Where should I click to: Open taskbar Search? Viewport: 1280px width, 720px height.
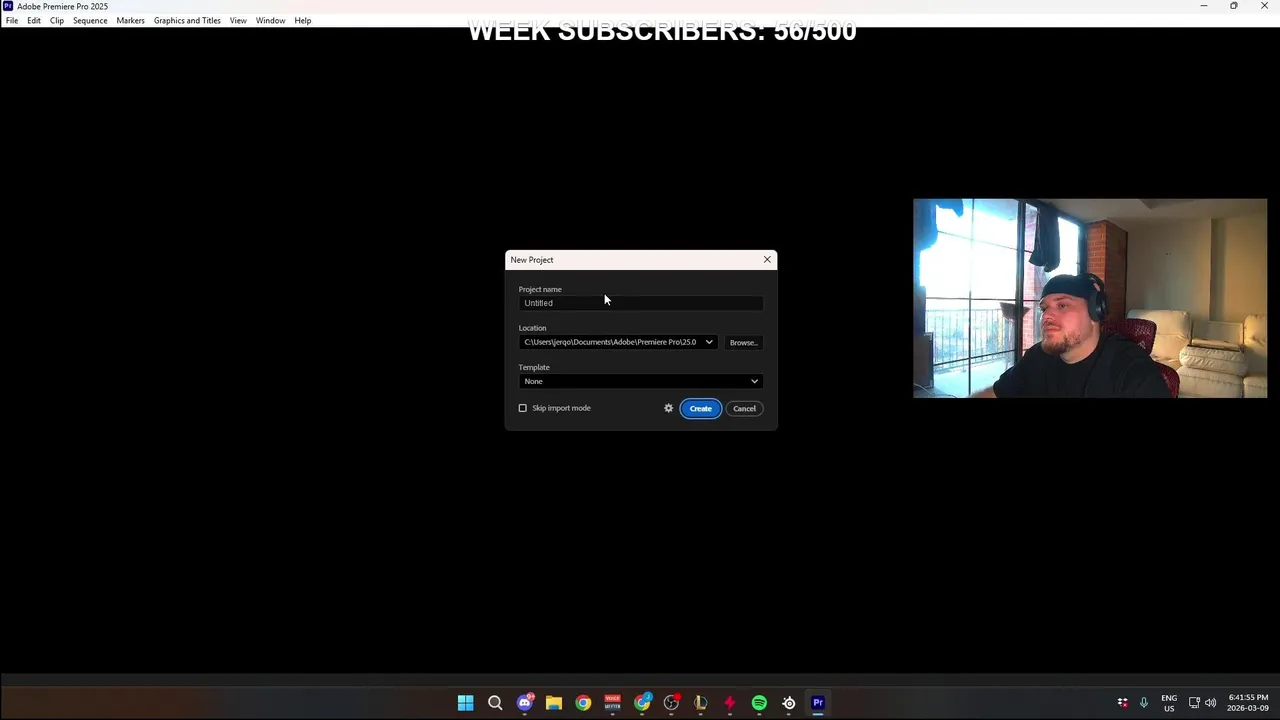point(495,703)
